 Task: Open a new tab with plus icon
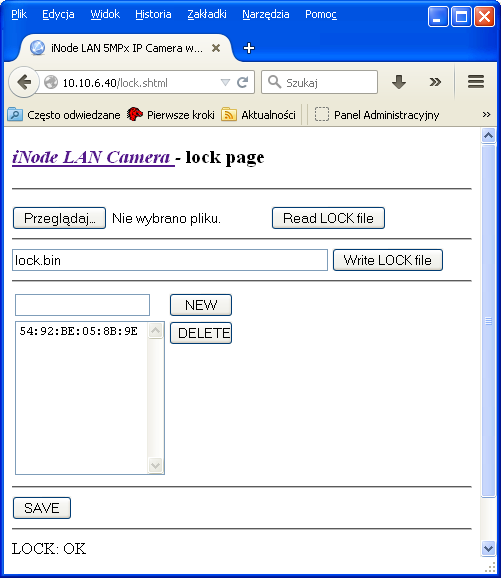click(249, 48)
